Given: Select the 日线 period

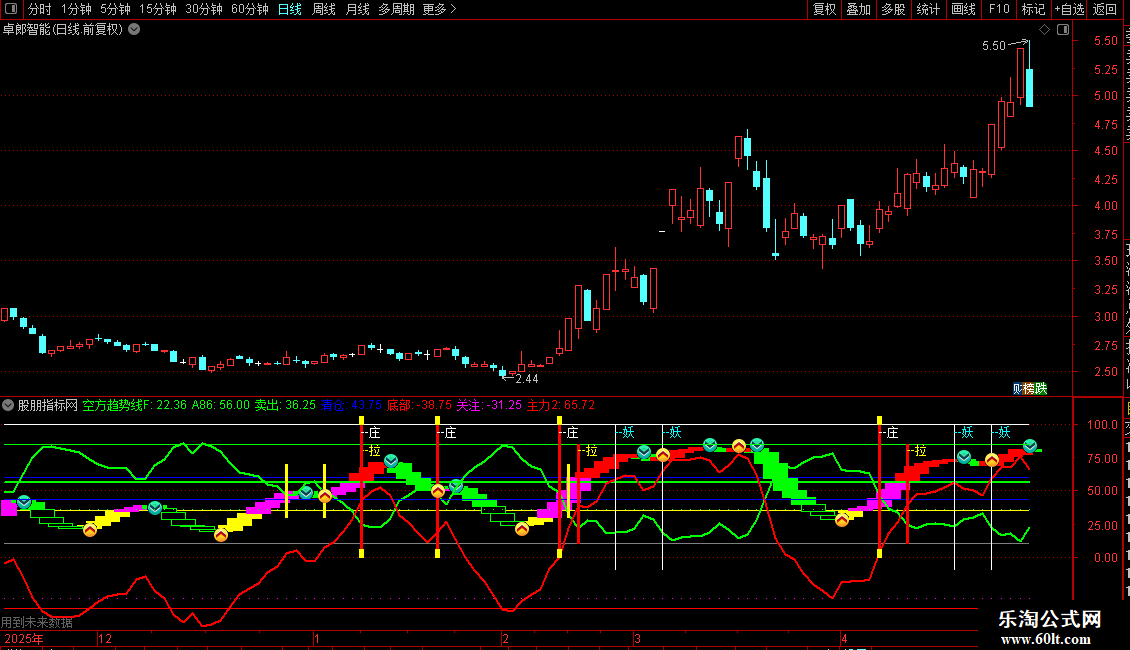Looking at the screenshot, I should [290, 9].
